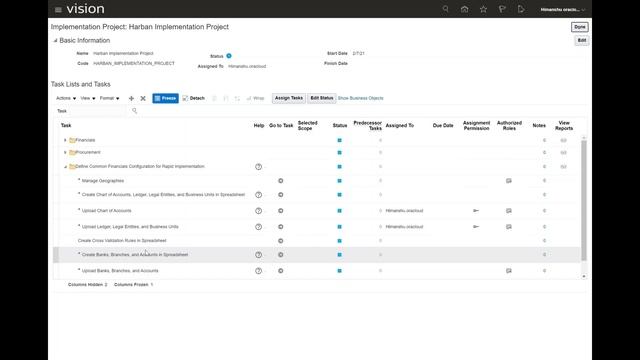Select Upload Banks, Branches, and Accounts row

pos(317,271)
